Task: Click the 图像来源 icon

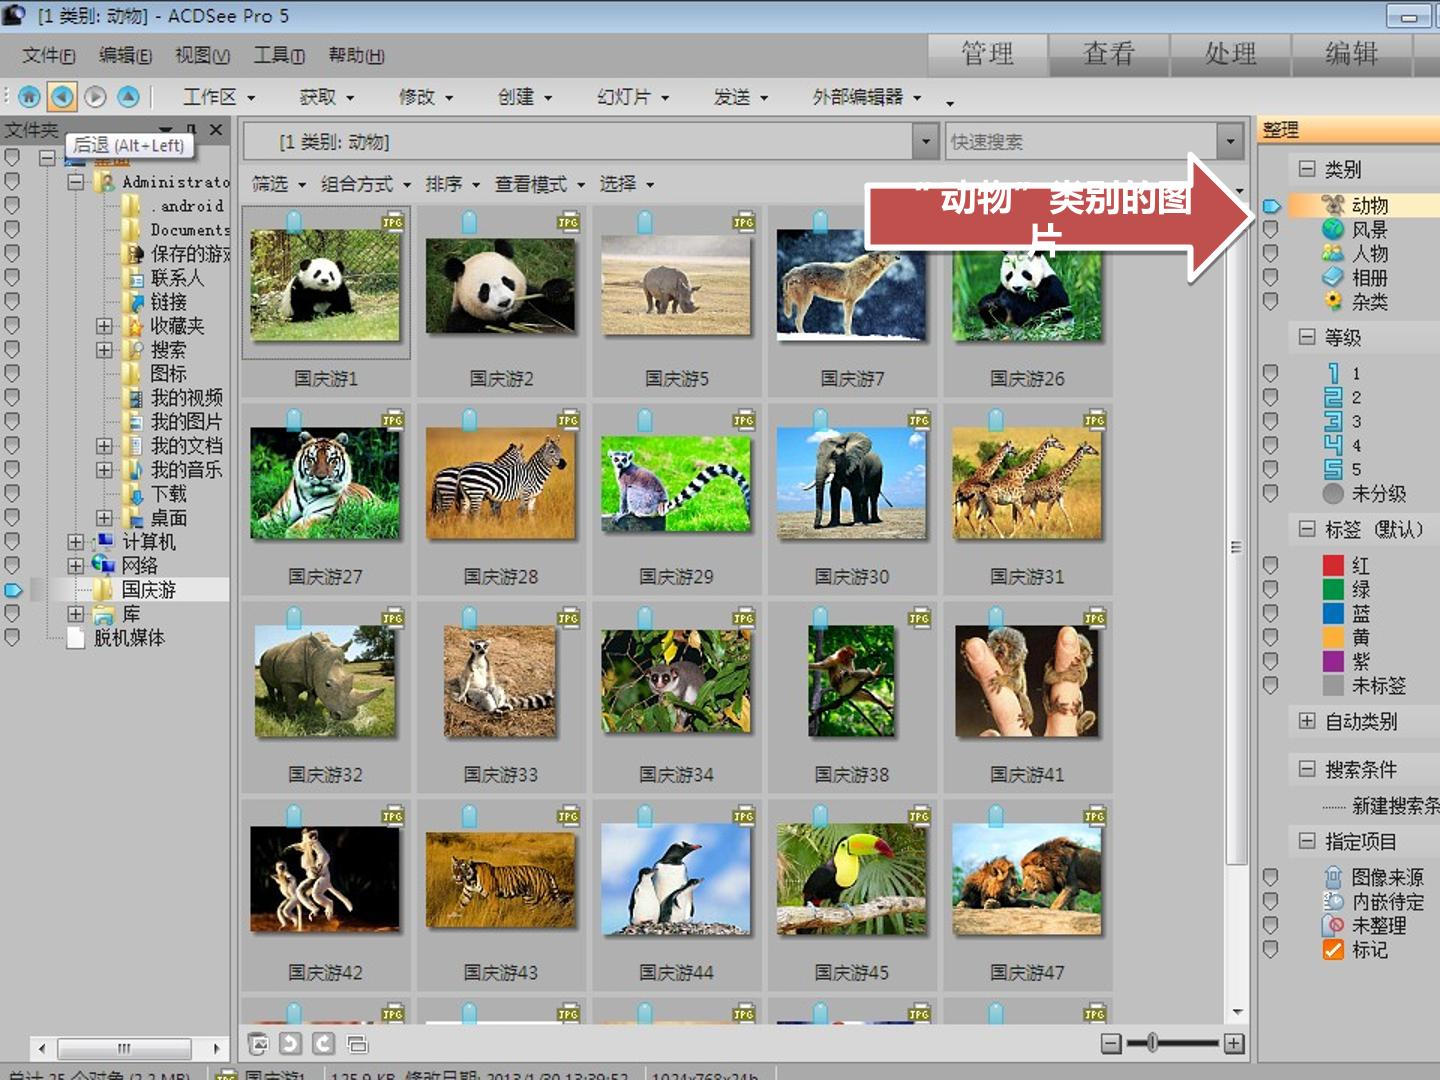Action: coord(1332,877)
